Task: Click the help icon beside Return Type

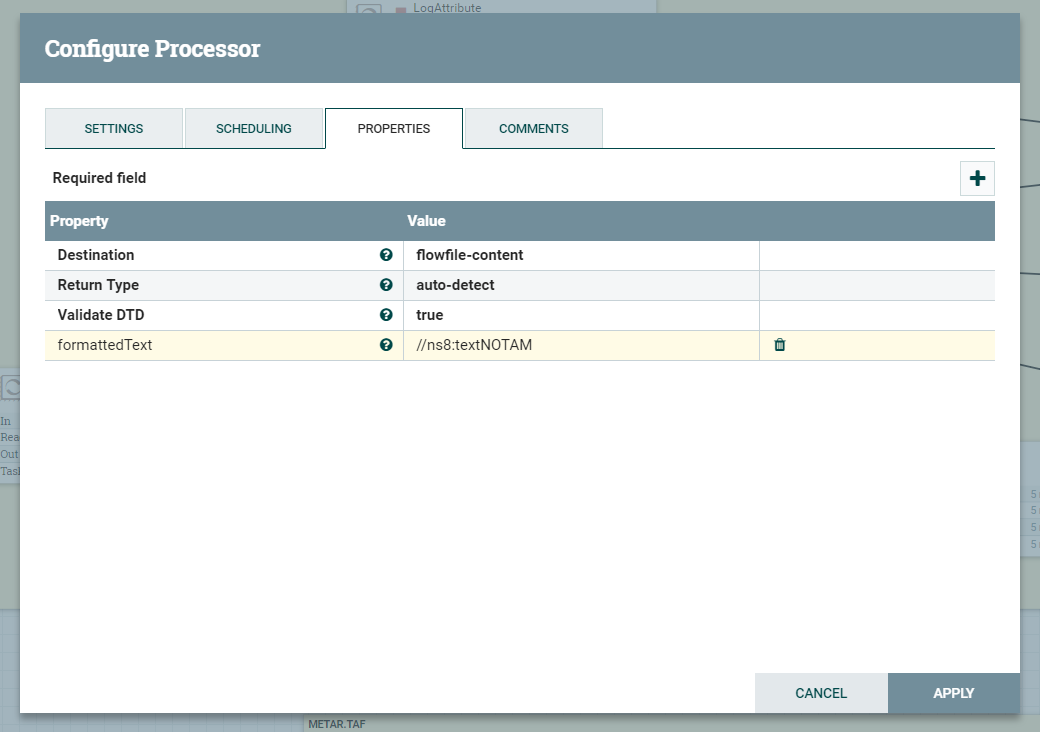Action: tap(386, 285)
